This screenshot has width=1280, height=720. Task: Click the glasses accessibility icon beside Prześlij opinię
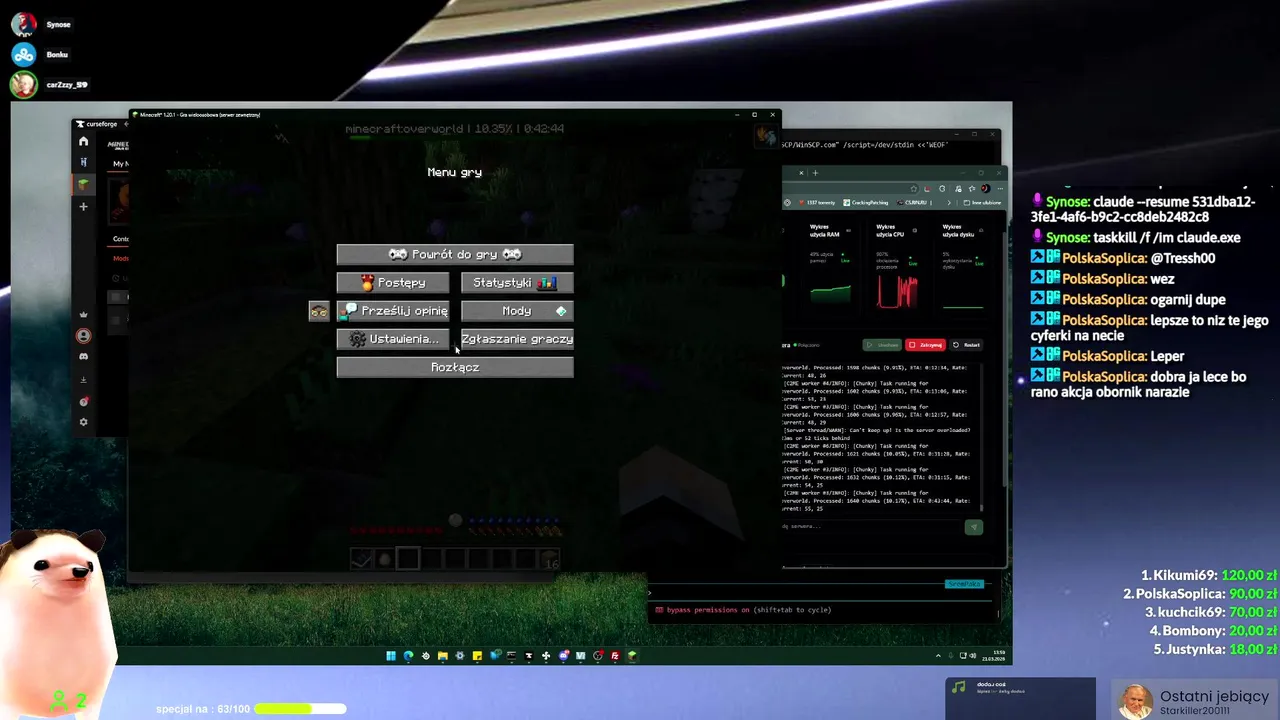click(x=319, y=311)
